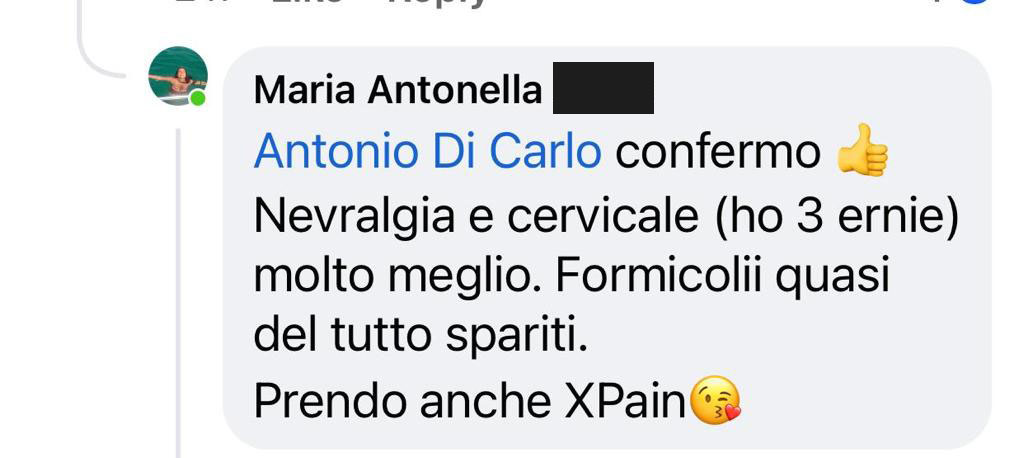Open the blue reaction icon at top right
1024x458 pixels.
pyautogui.click(x=973, y=2)
